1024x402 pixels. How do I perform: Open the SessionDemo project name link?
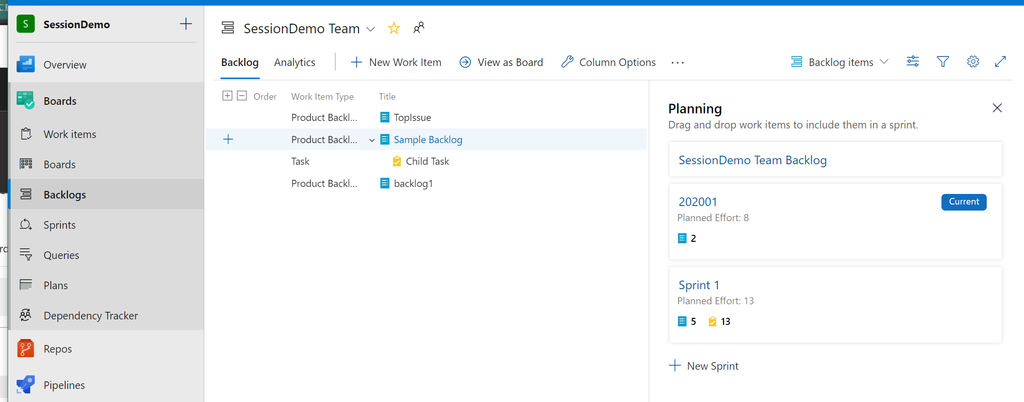(x=76, y=25)
